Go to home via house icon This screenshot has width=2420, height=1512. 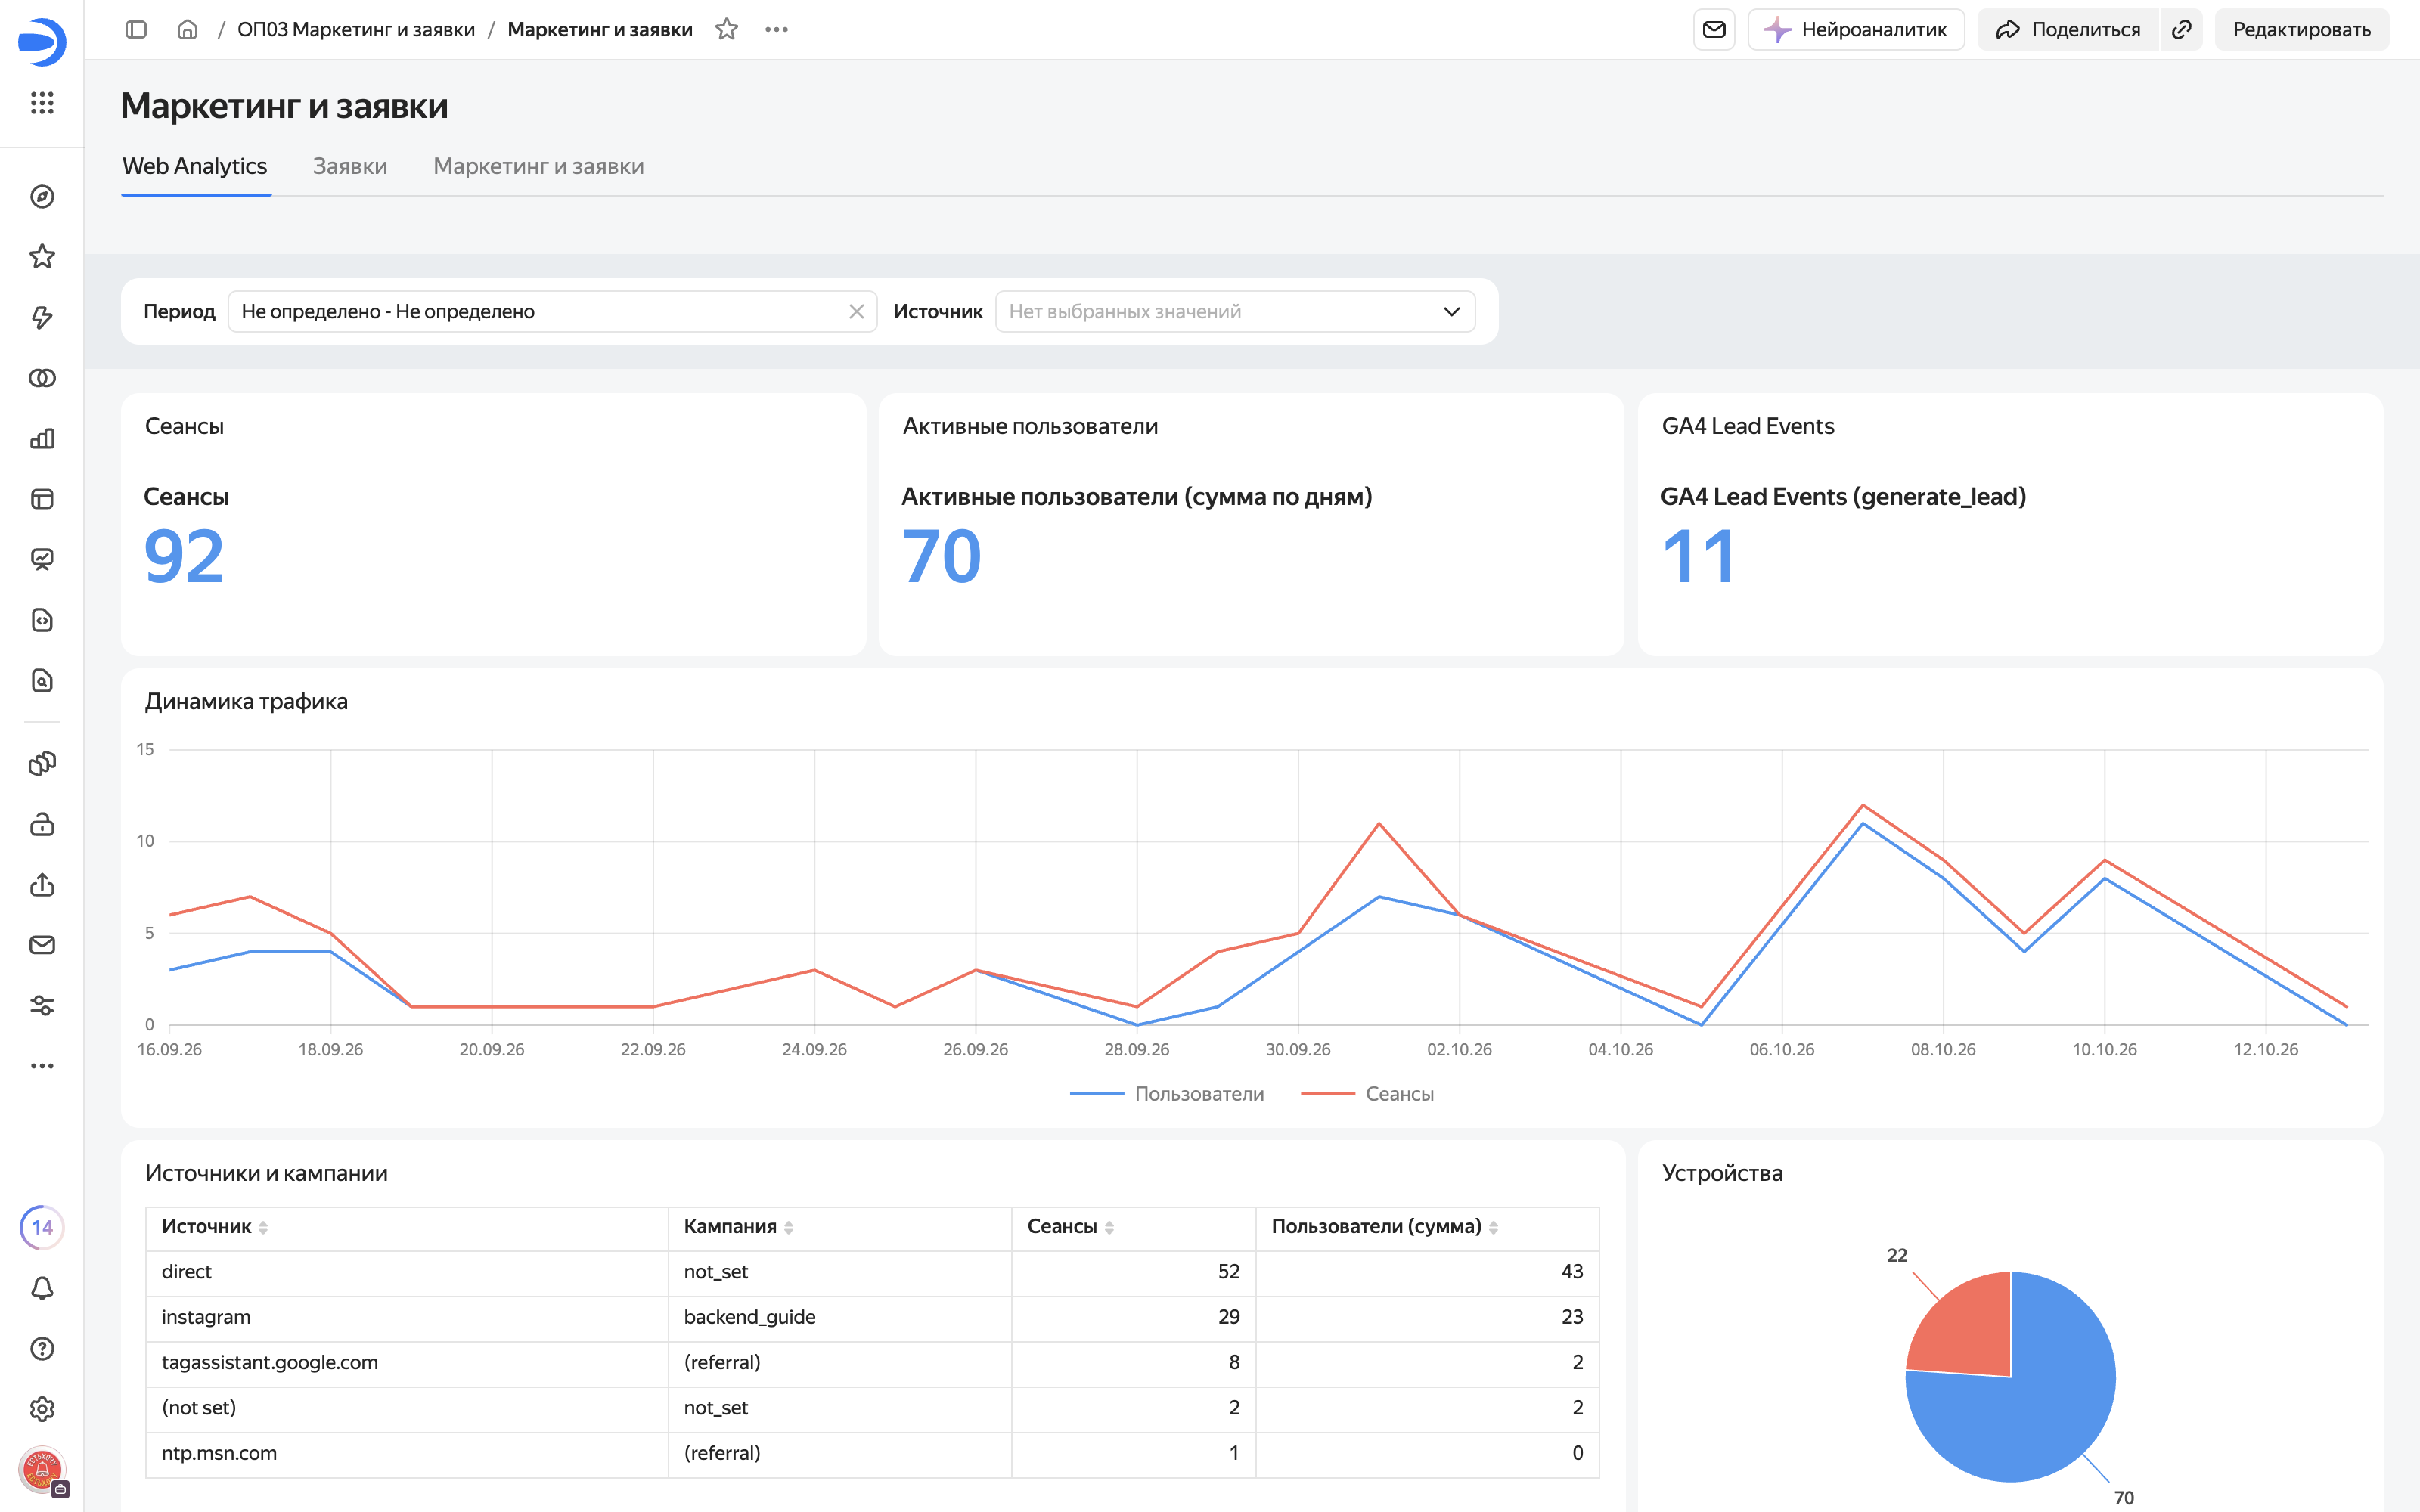tap(187, 30)
